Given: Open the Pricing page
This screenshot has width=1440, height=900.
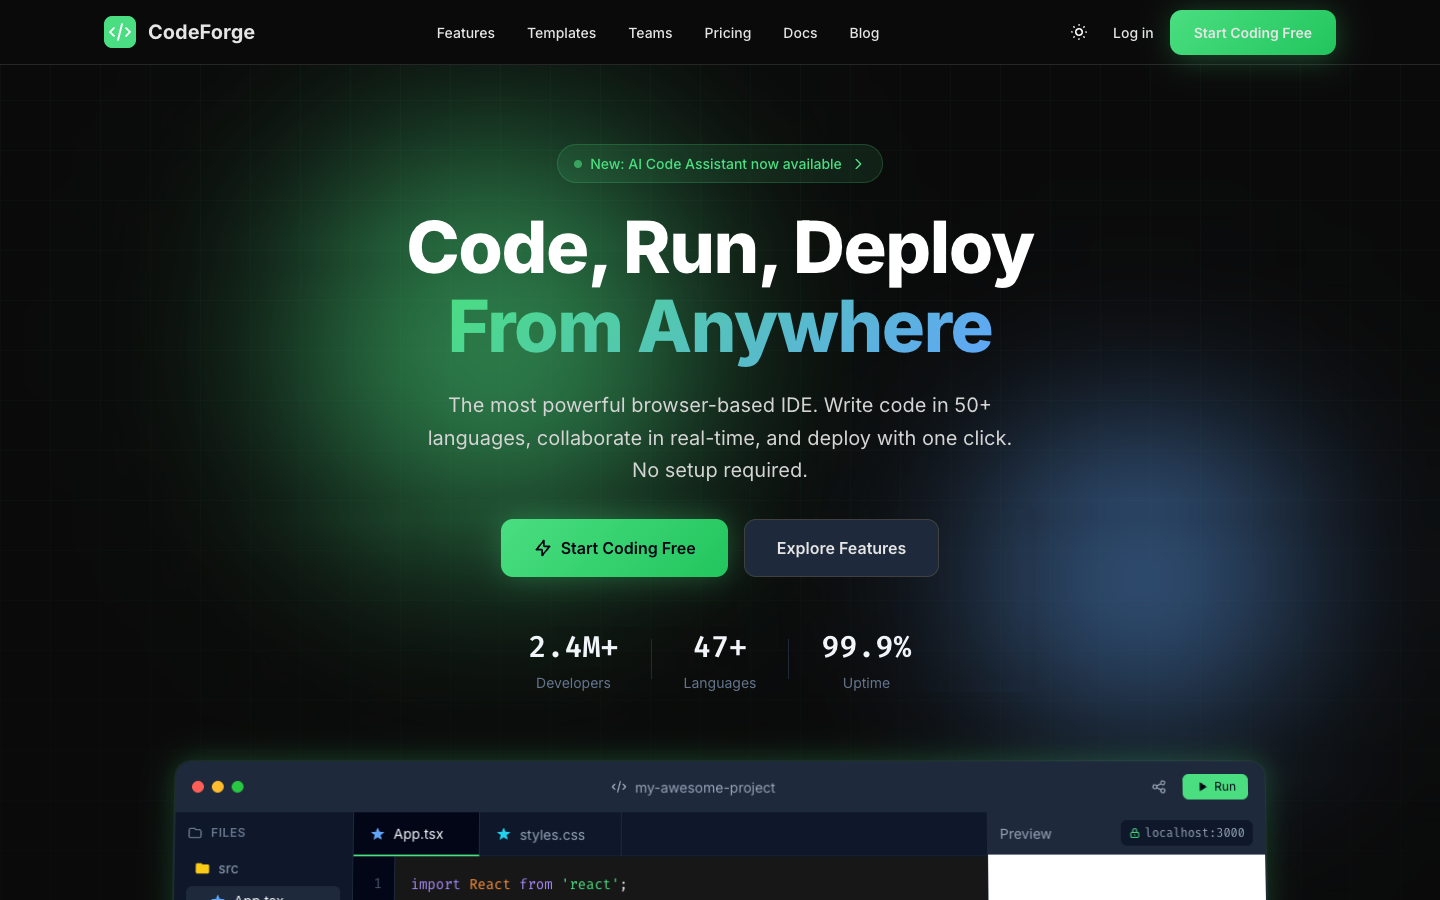Looking at the screenshot, I should tap(727, 33).
